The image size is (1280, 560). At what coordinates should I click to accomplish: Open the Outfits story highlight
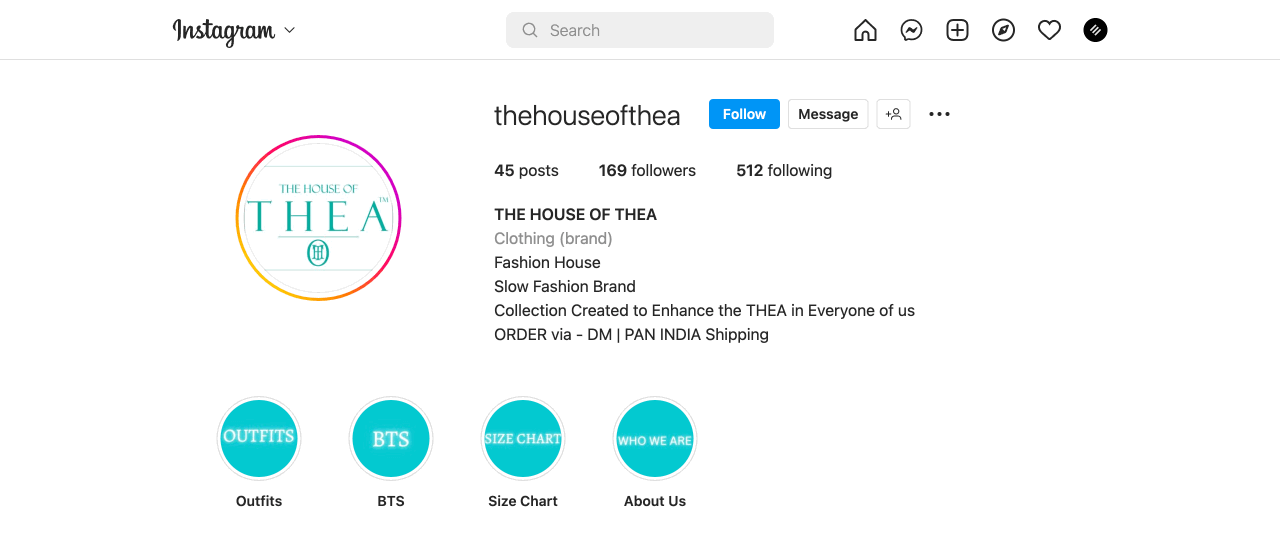(x=259, y=439)
